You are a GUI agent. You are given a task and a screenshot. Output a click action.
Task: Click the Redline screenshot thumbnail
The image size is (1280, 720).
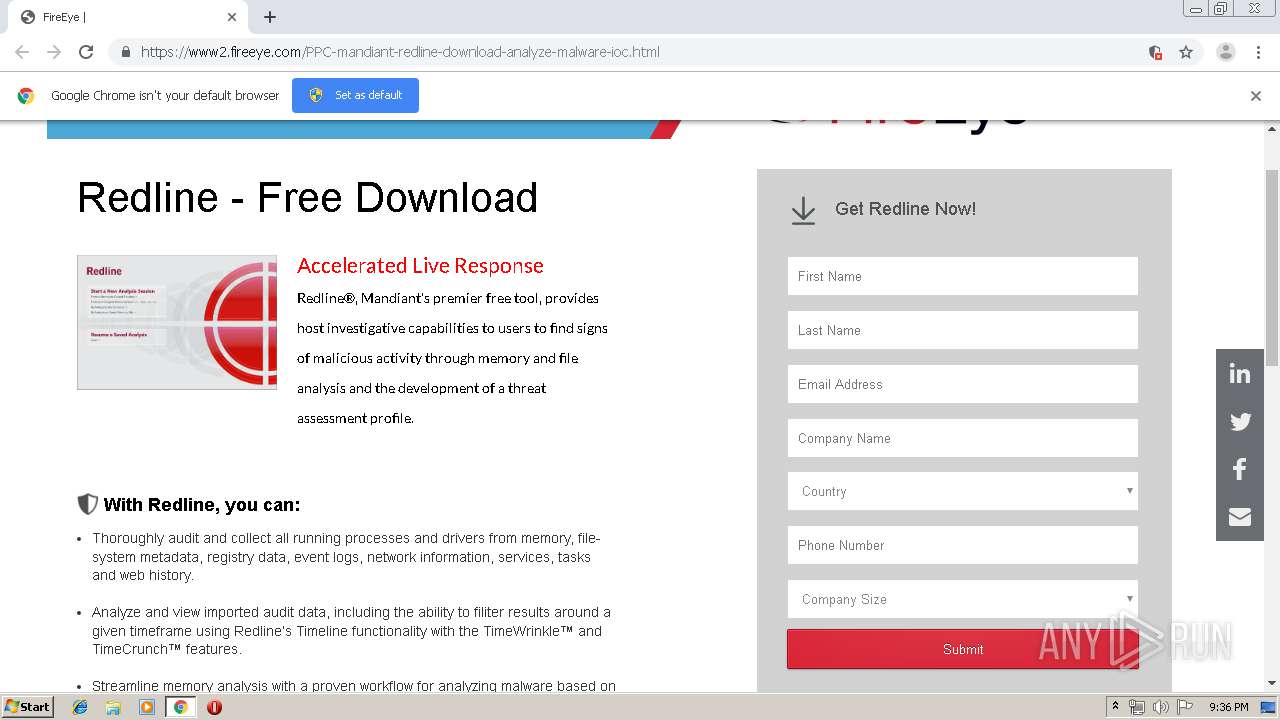click(177, 322)
